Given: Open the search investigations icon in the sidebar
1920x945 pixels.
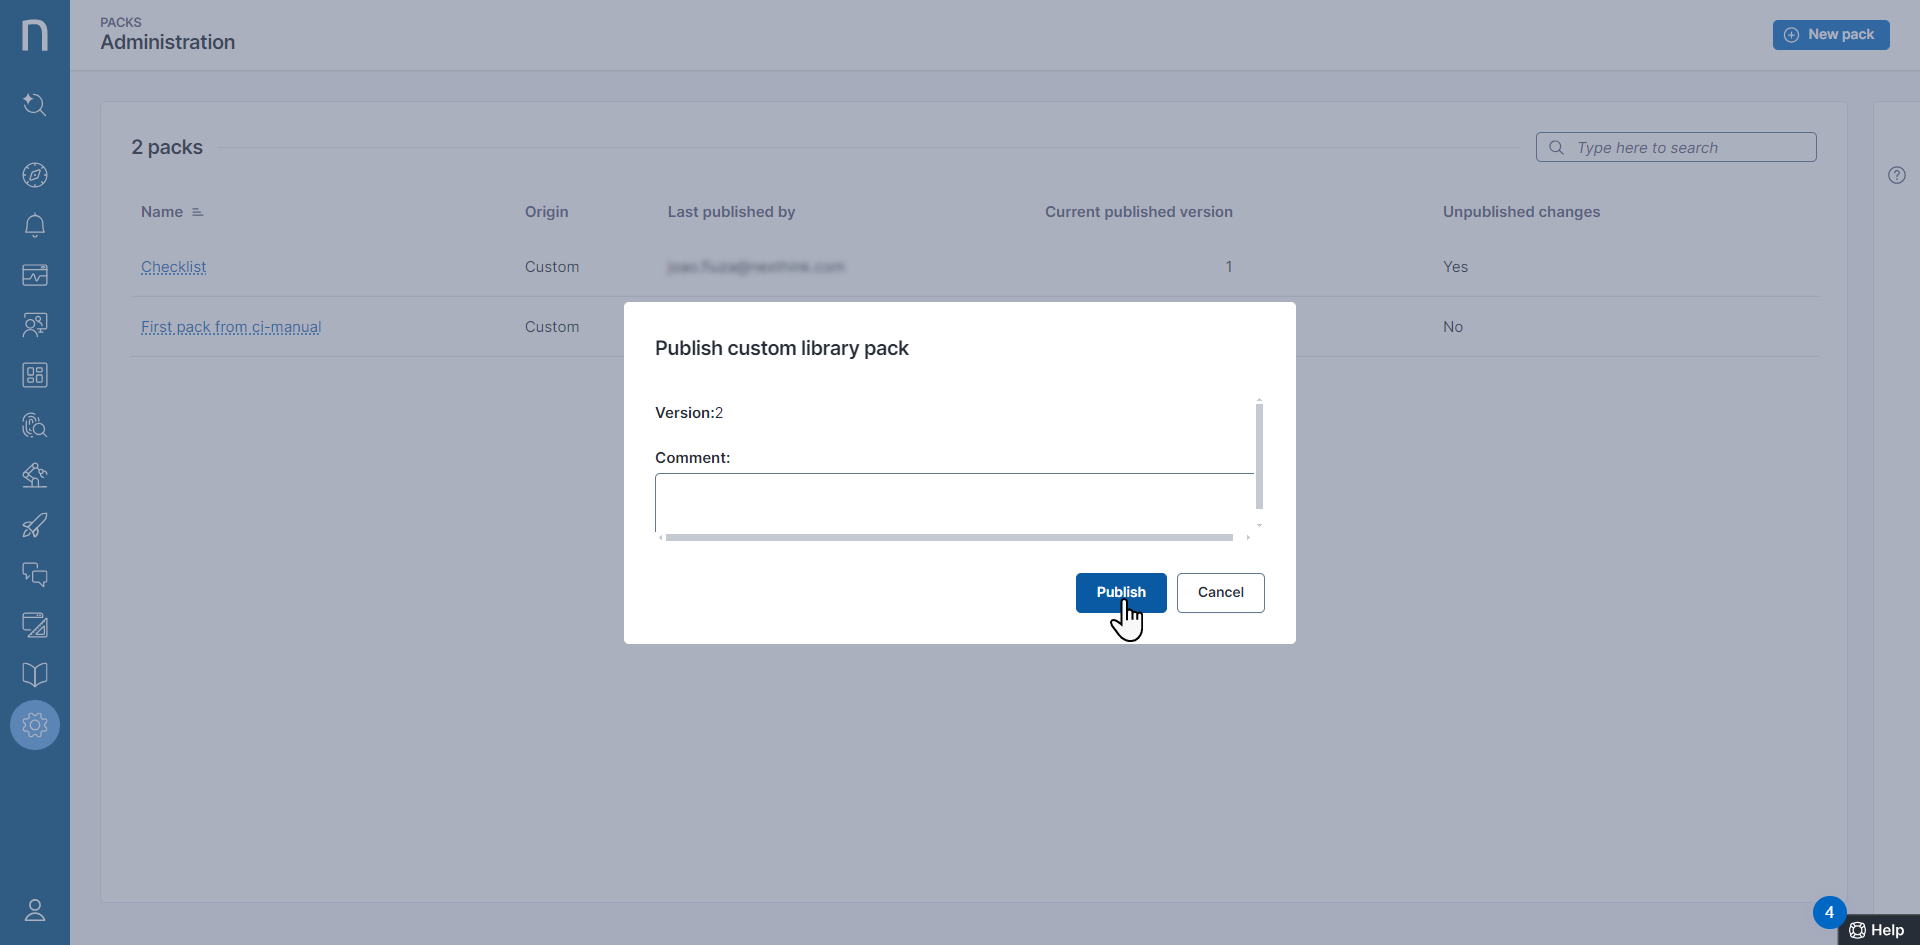Looking at the screenshot, I should pos(35,104).
